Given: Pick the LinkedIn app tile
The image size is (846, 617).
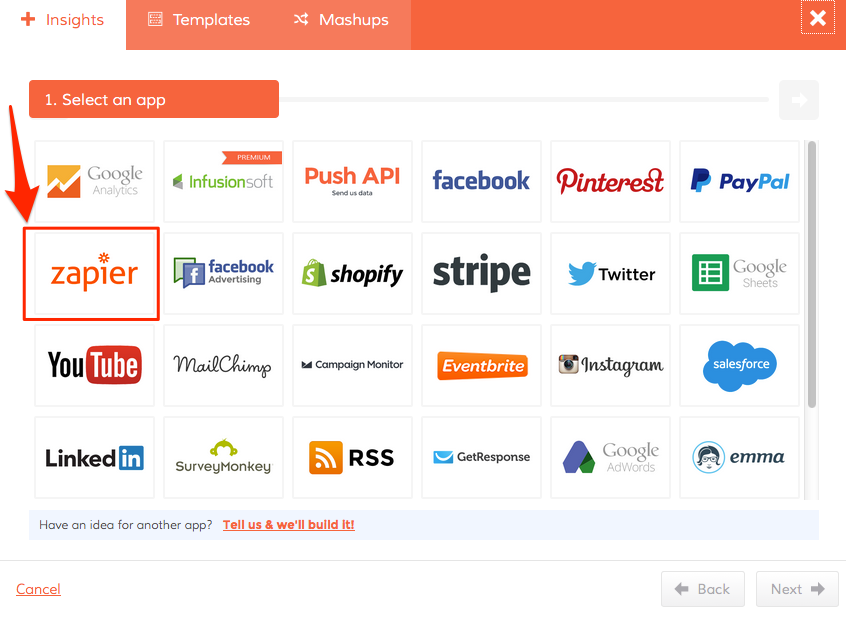Looking at the screenshot, I should tap(94, 457).
